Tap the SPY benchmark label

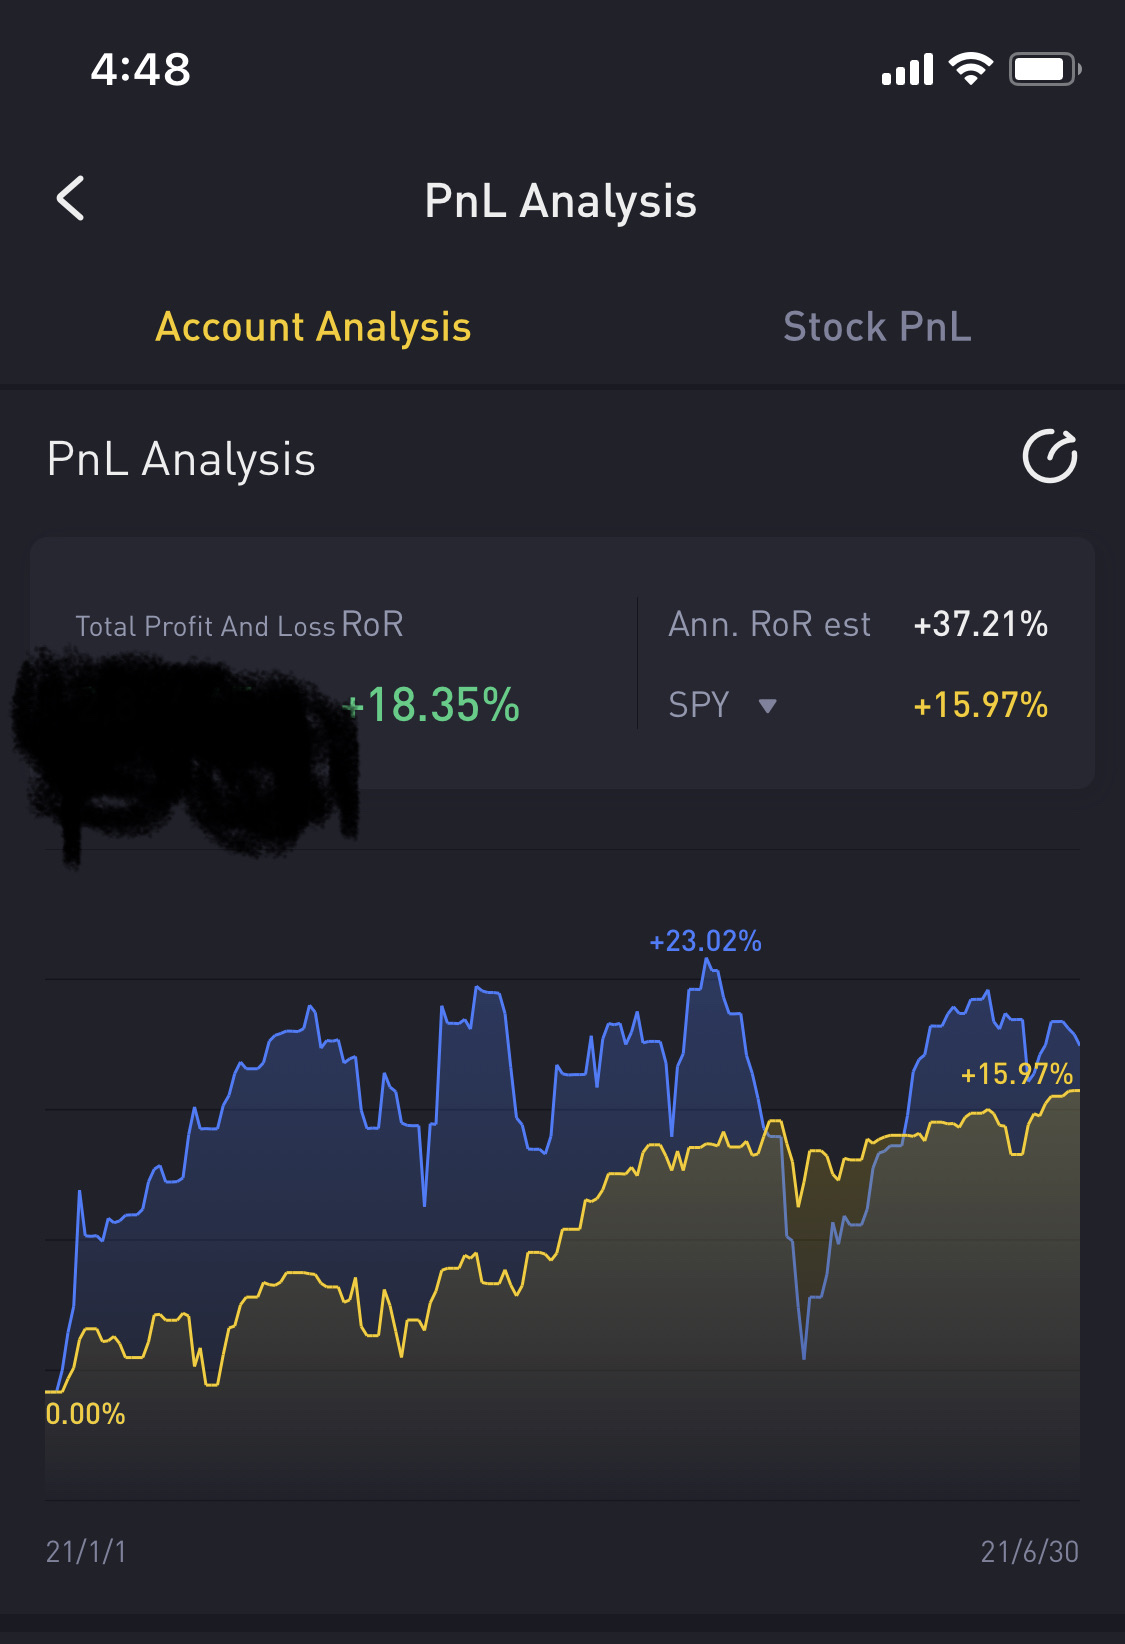coord(699,705)
